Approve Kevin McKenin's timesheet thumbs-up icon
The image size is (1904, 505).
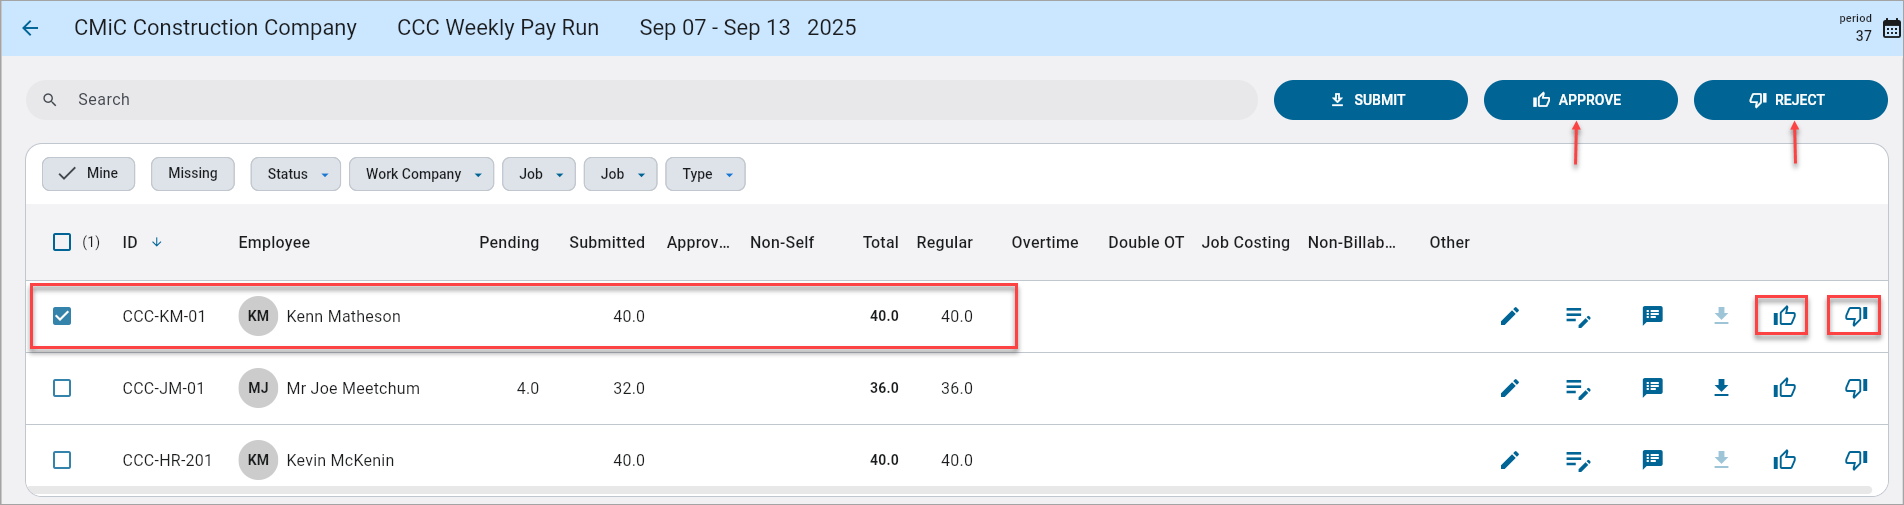(x=1784, y=460)
